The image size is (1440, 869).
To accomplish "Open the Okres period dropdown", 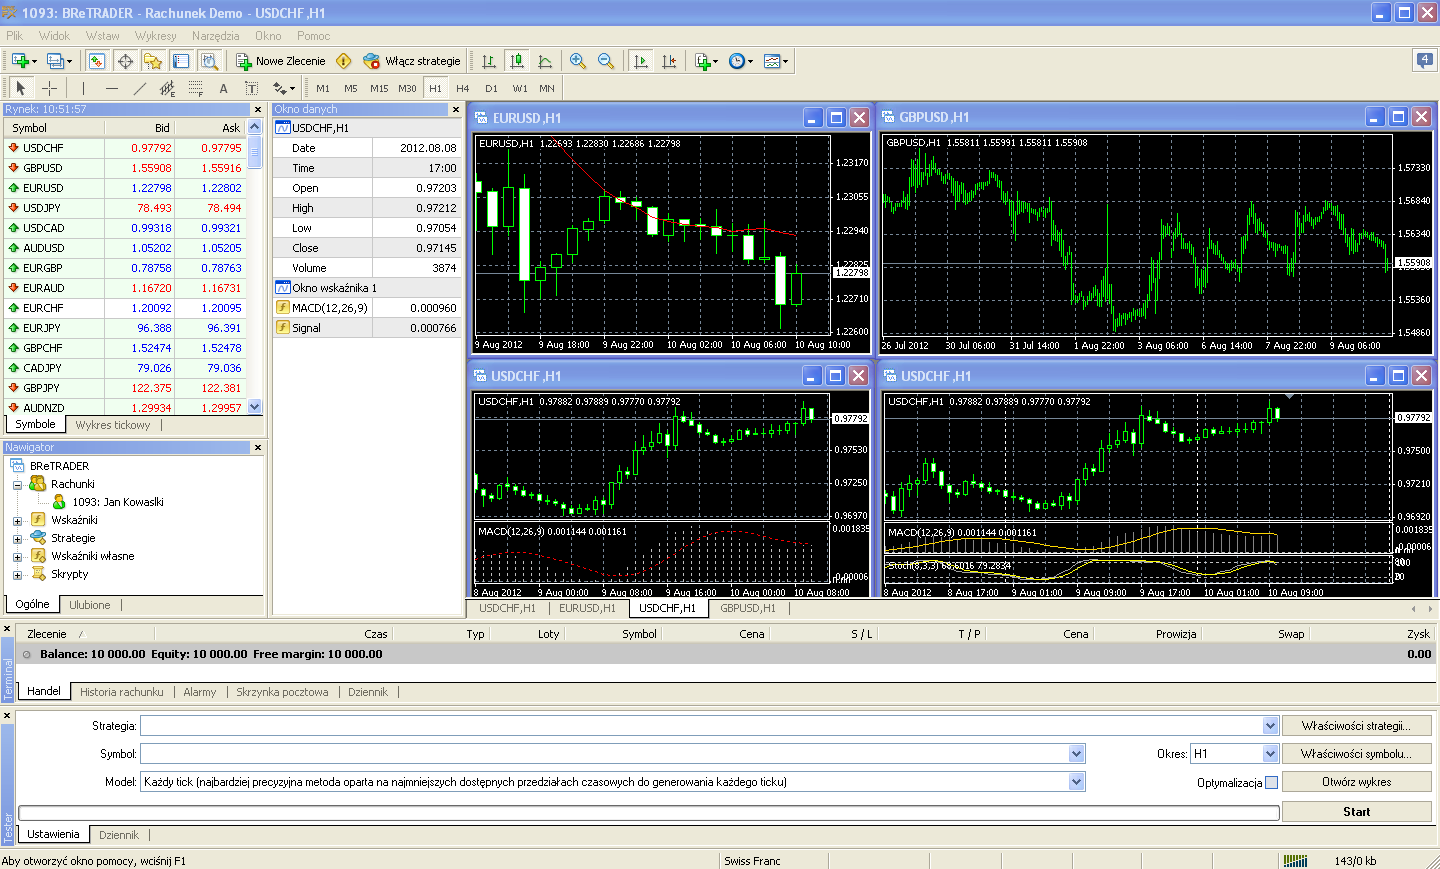I will [1271, 754].
